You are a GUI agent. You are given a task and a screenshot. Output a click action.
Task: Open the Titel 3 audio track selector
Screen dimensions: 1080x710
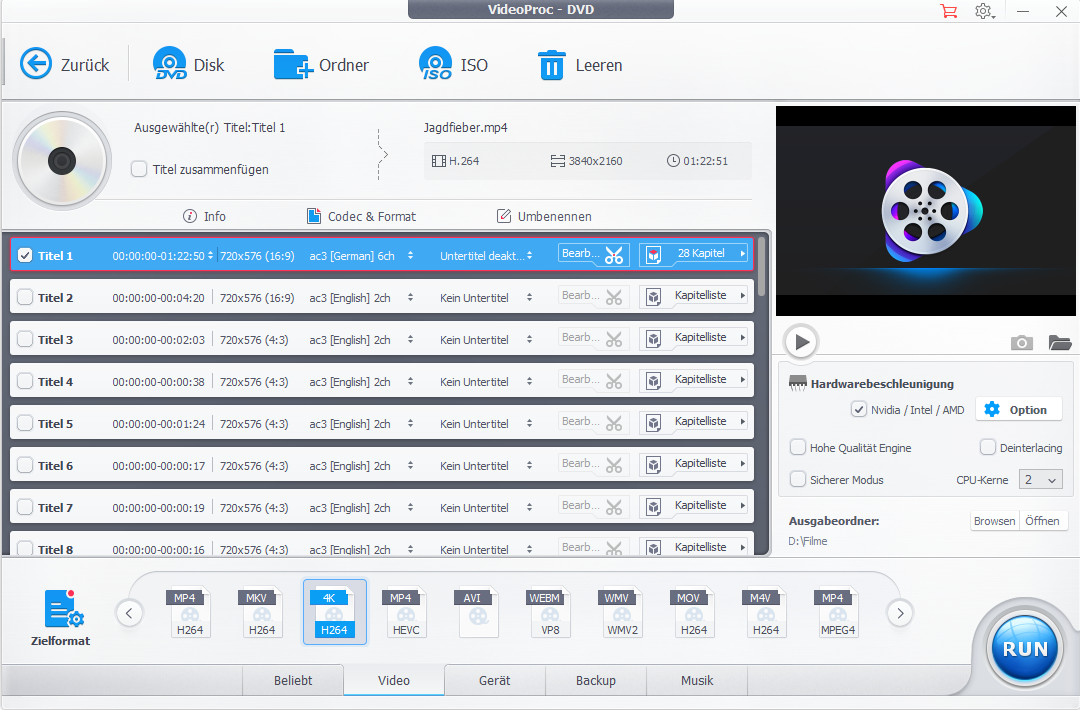(x=411, y=340)
